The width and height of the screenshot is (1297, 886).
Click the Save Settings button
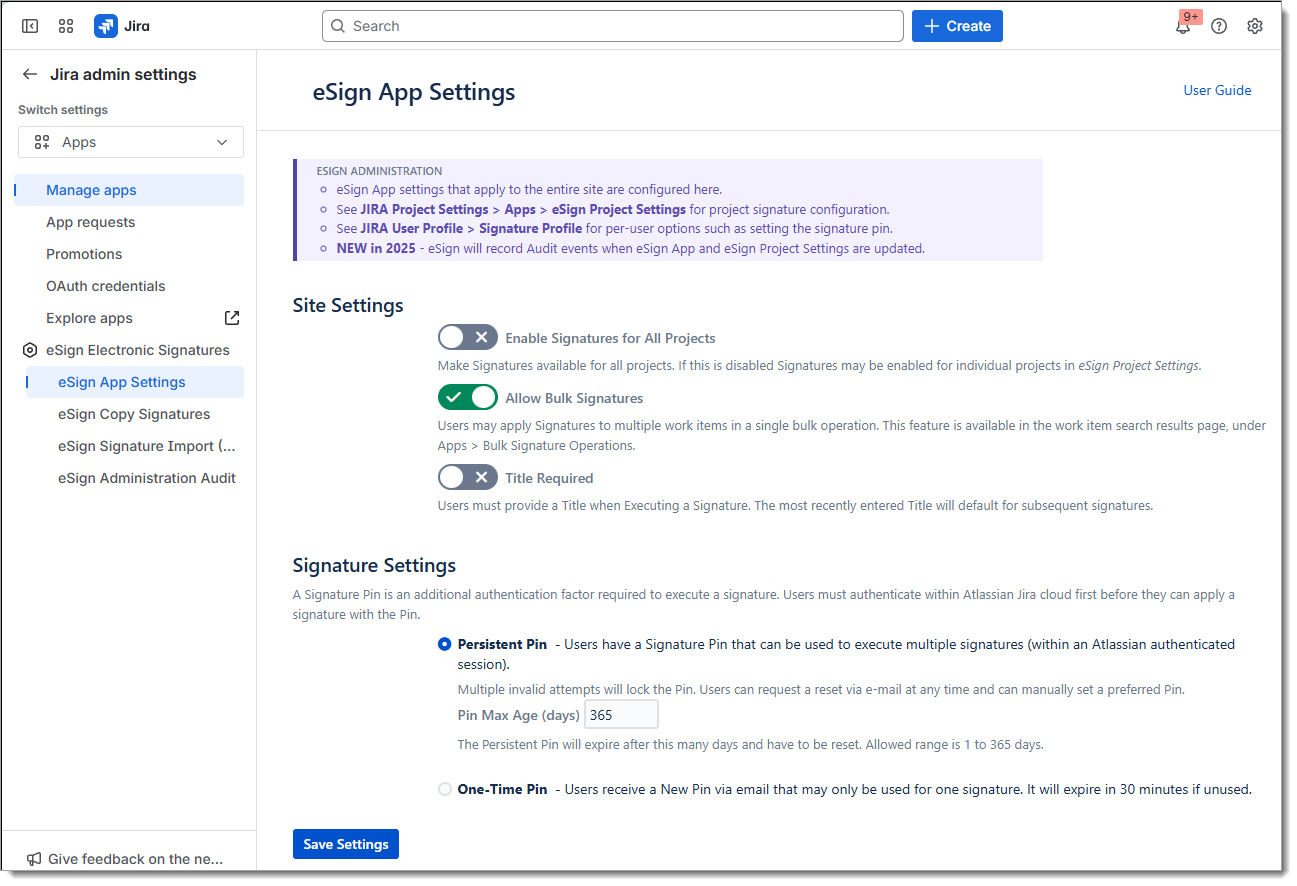(346, 844)
